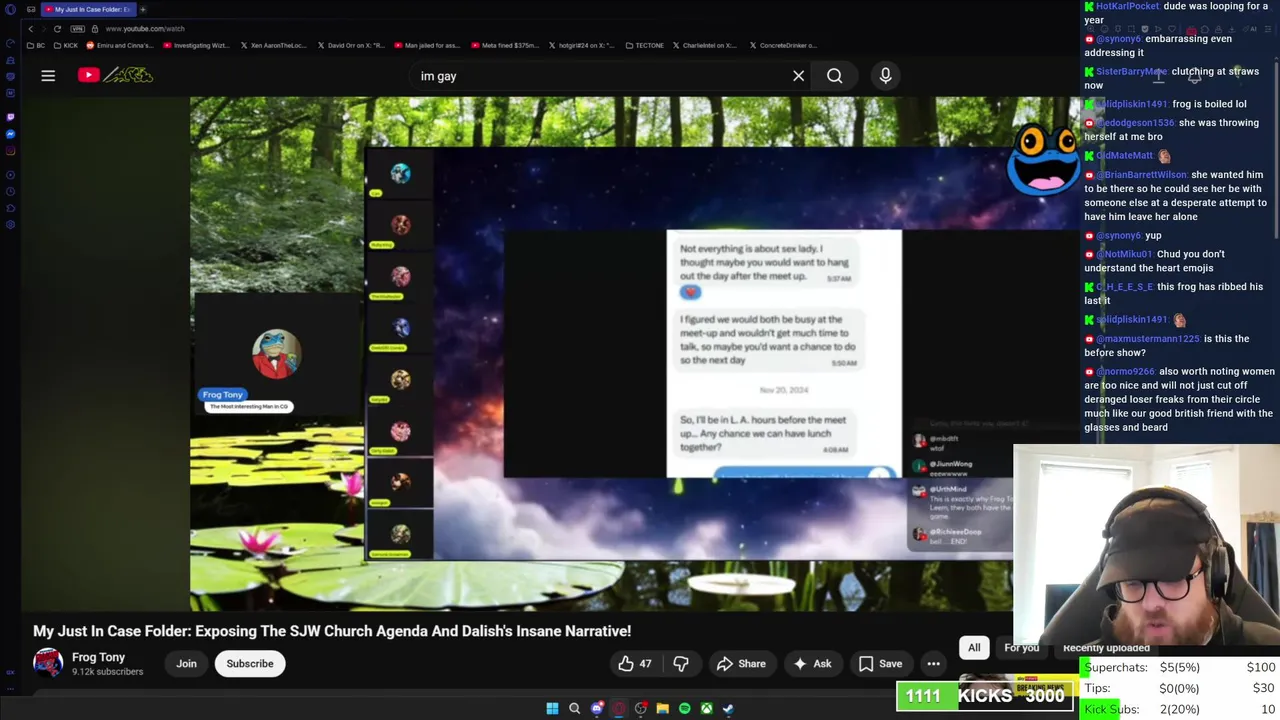Open Windows taskbar search

pyautogui.click(x=574, y=708)
